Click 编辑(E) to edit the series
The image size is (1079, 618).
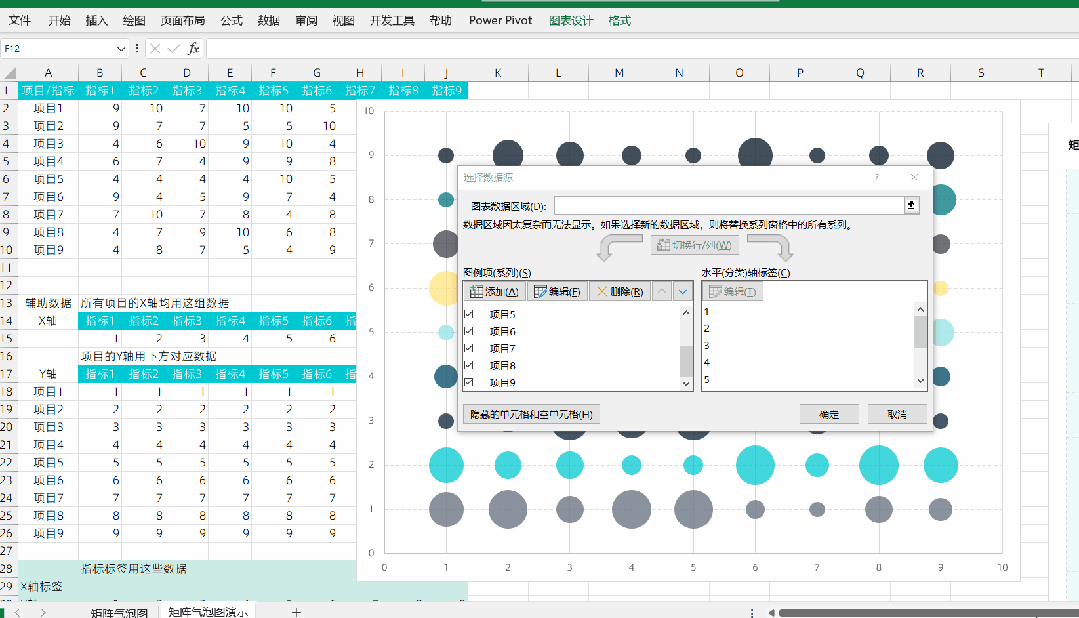pos(557,292)
